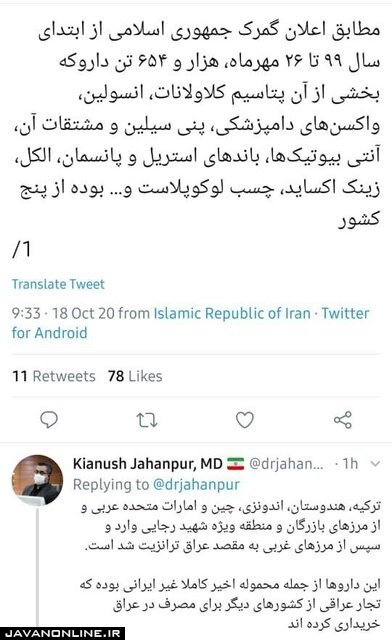Click the Translate Tweet link
The width and height of the screenshot is (392, 640).
point(58,284)
